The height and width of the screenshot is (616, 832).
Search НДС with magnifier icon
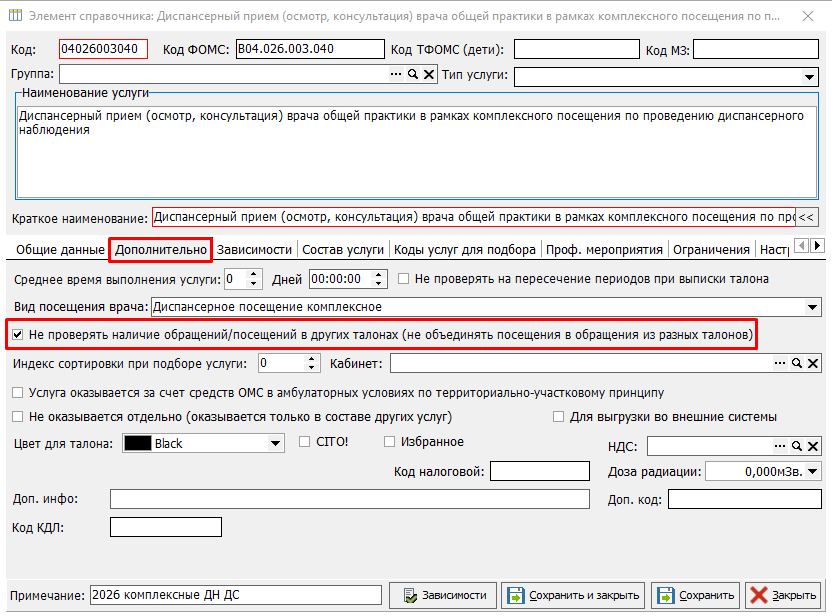[796, 446]
